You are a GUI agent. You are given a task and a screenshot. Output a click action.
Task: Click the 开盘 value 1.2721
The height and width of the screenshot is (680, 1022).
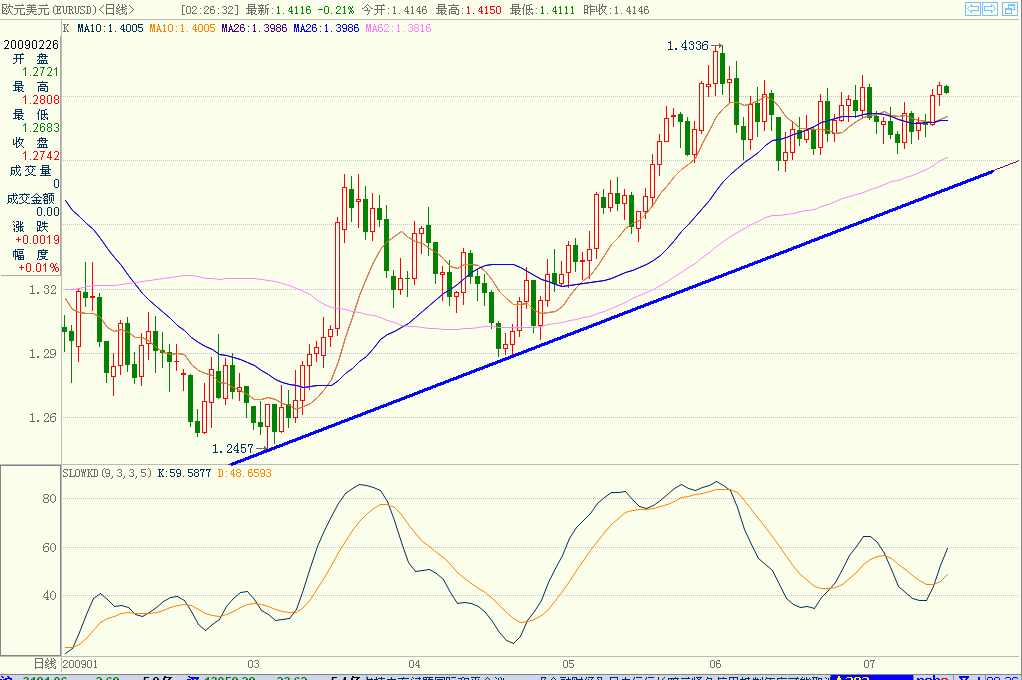tap(40, 72)
